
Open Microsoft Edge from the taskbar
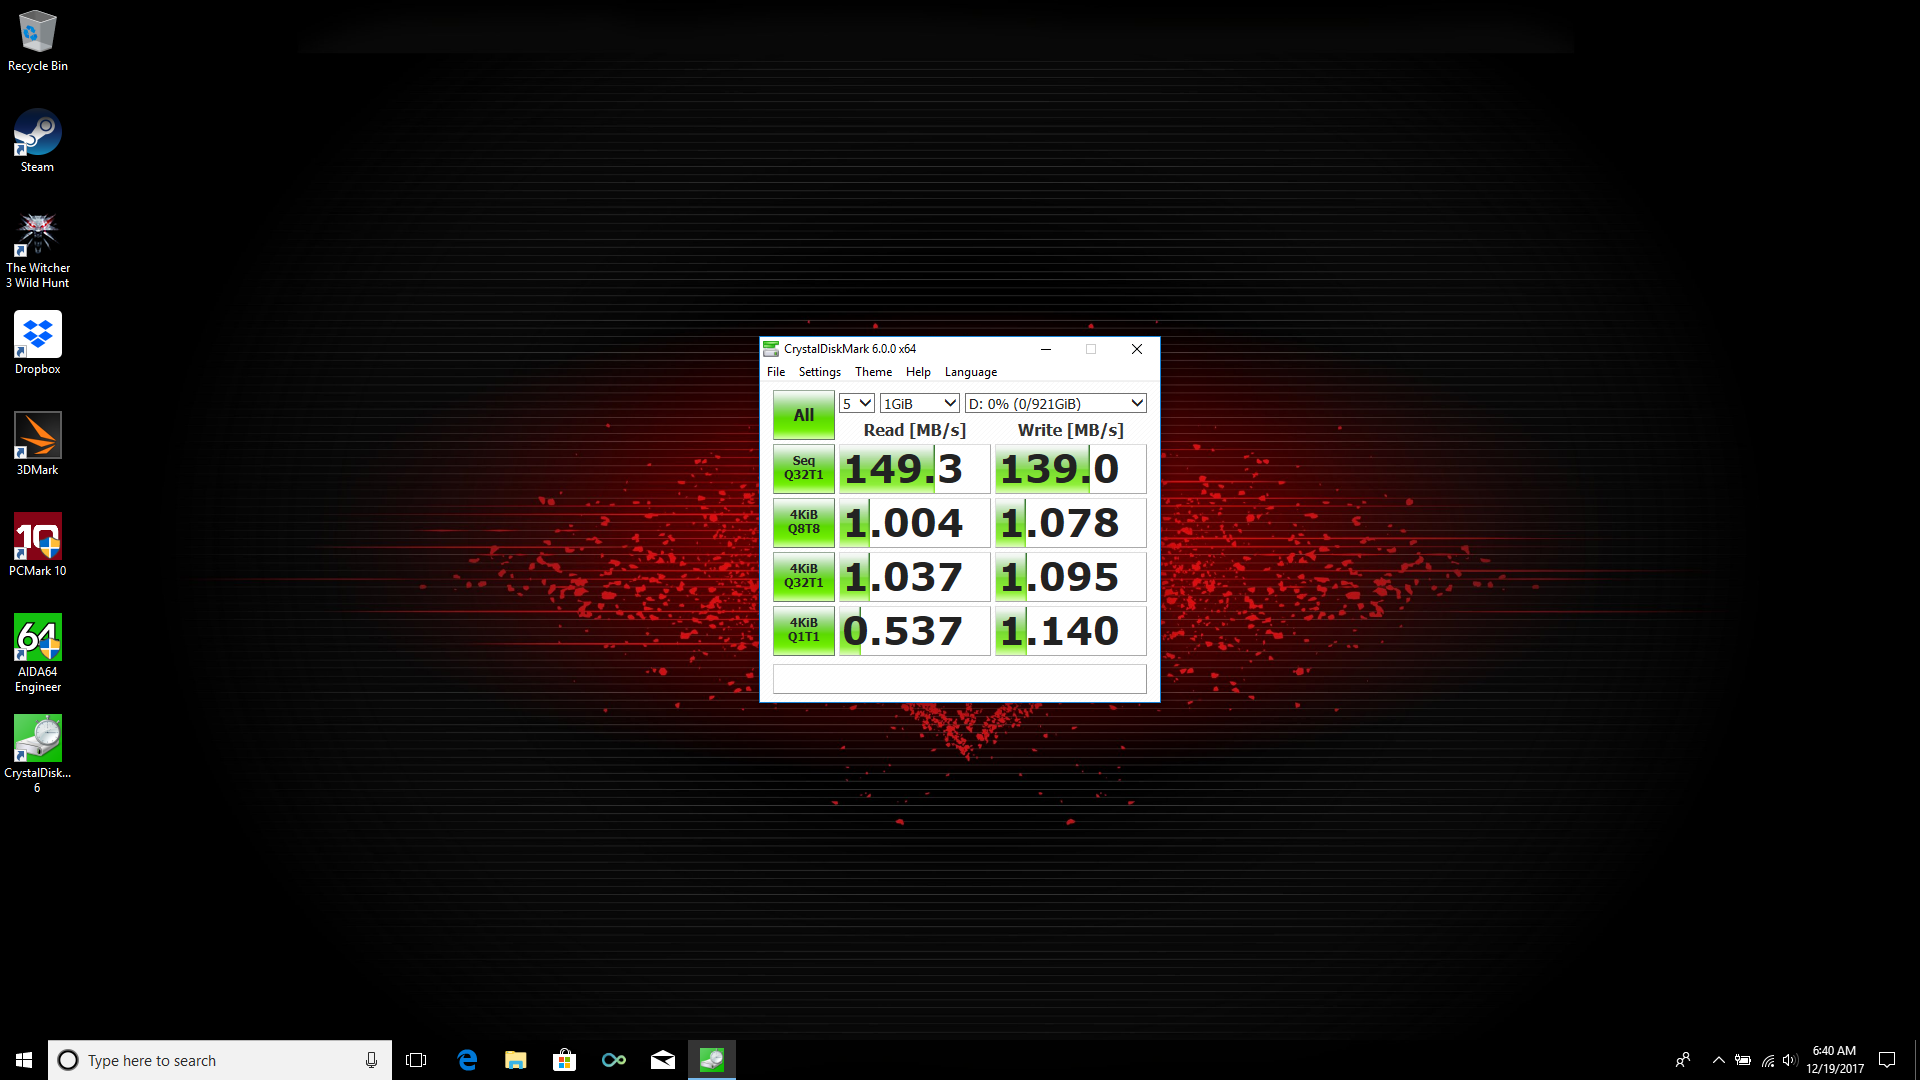[x=467, y=1060]
